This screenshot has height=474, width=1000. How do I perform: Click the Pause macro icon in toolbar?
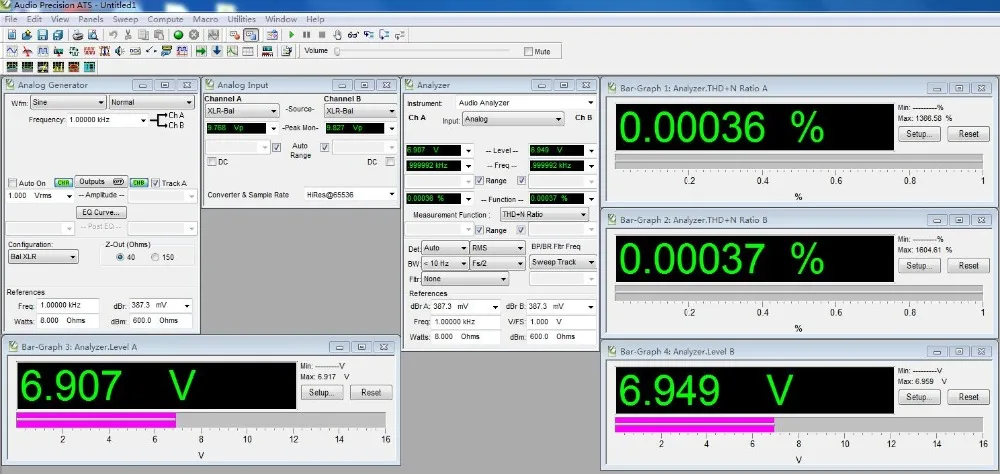coord(307,35)
